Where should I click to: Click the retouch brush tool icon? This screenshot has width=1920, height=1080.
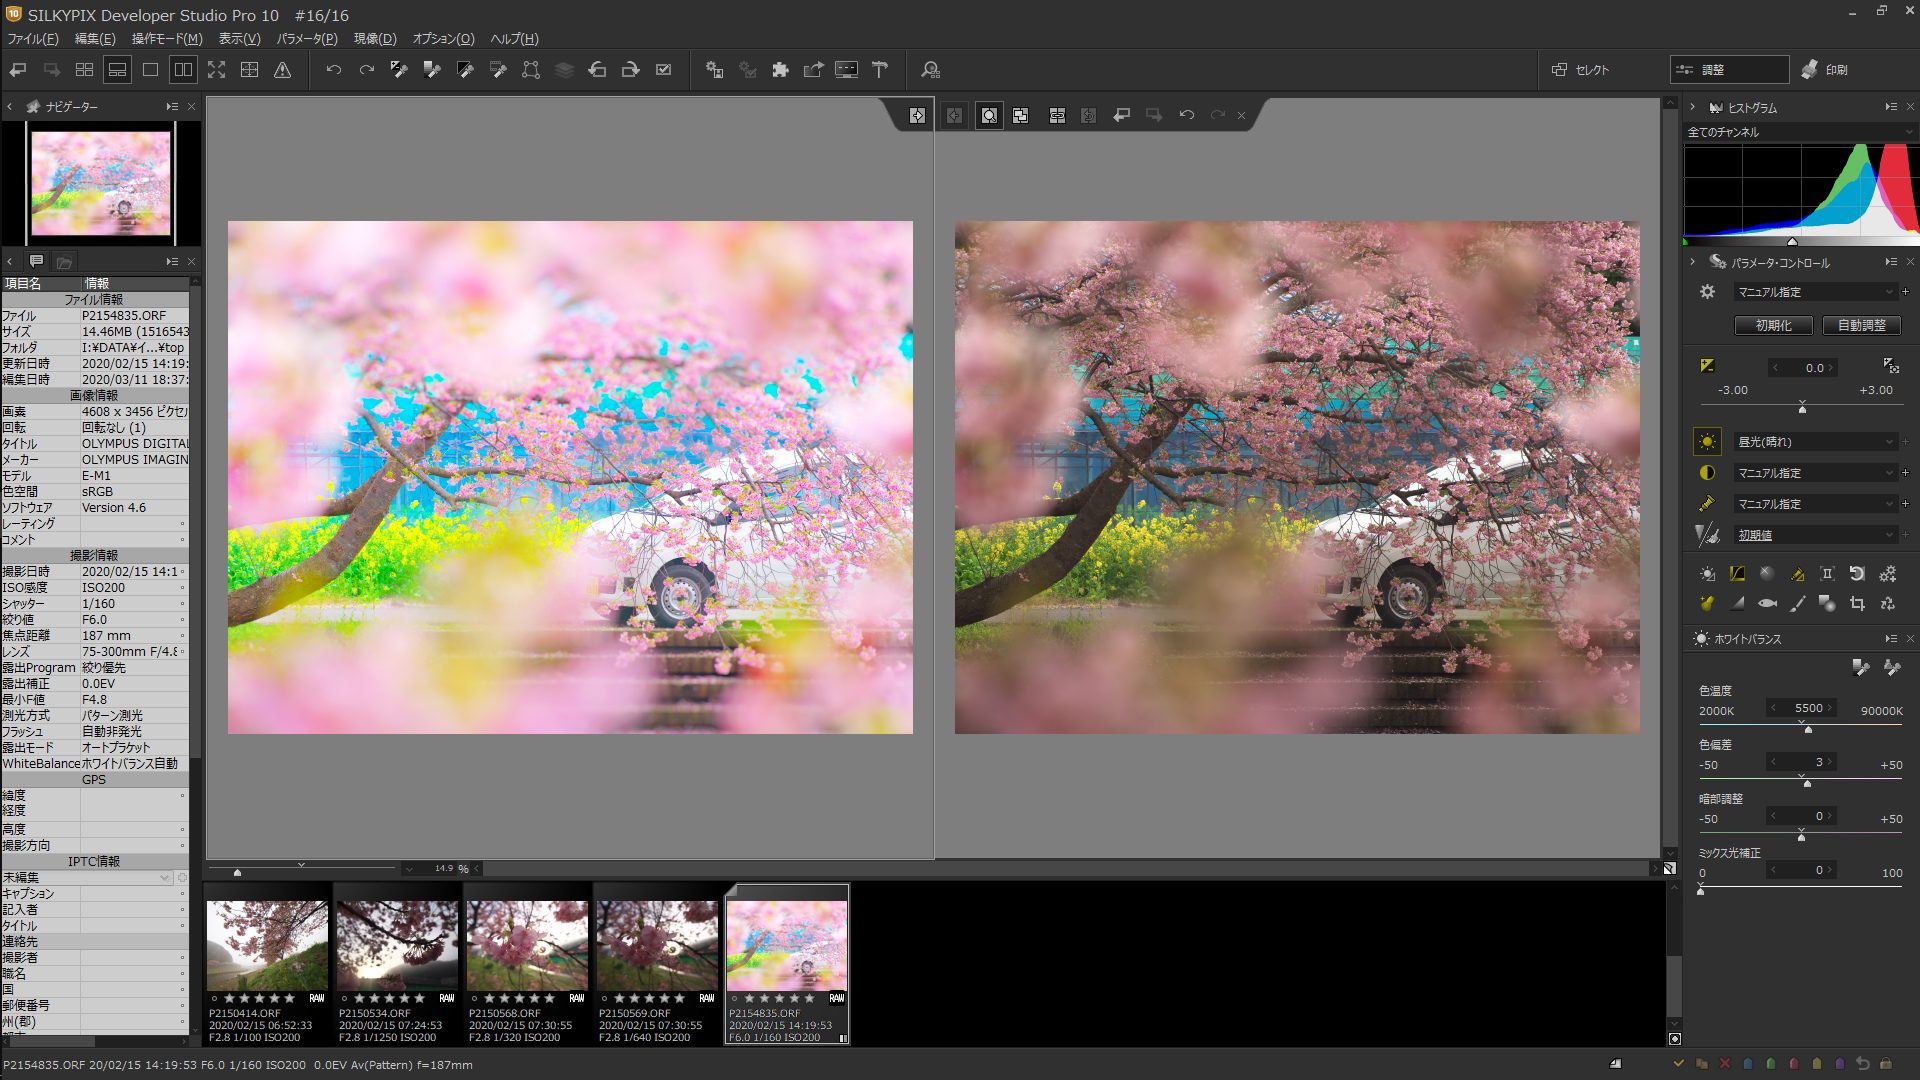[x=1797, y=603]
